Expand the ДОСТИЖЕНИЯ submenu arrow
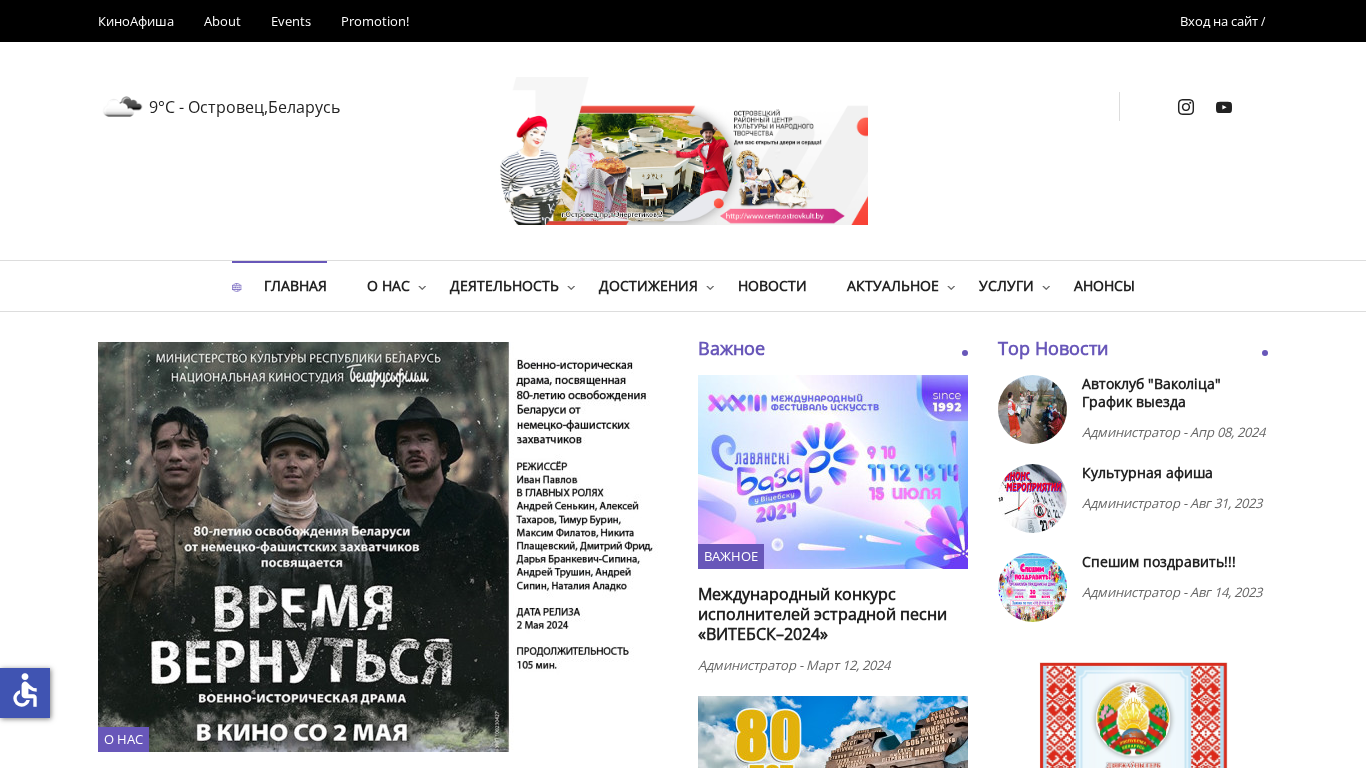Image resolution: width=1366 pixels, height=768 pixels. [x=710, y=288]
